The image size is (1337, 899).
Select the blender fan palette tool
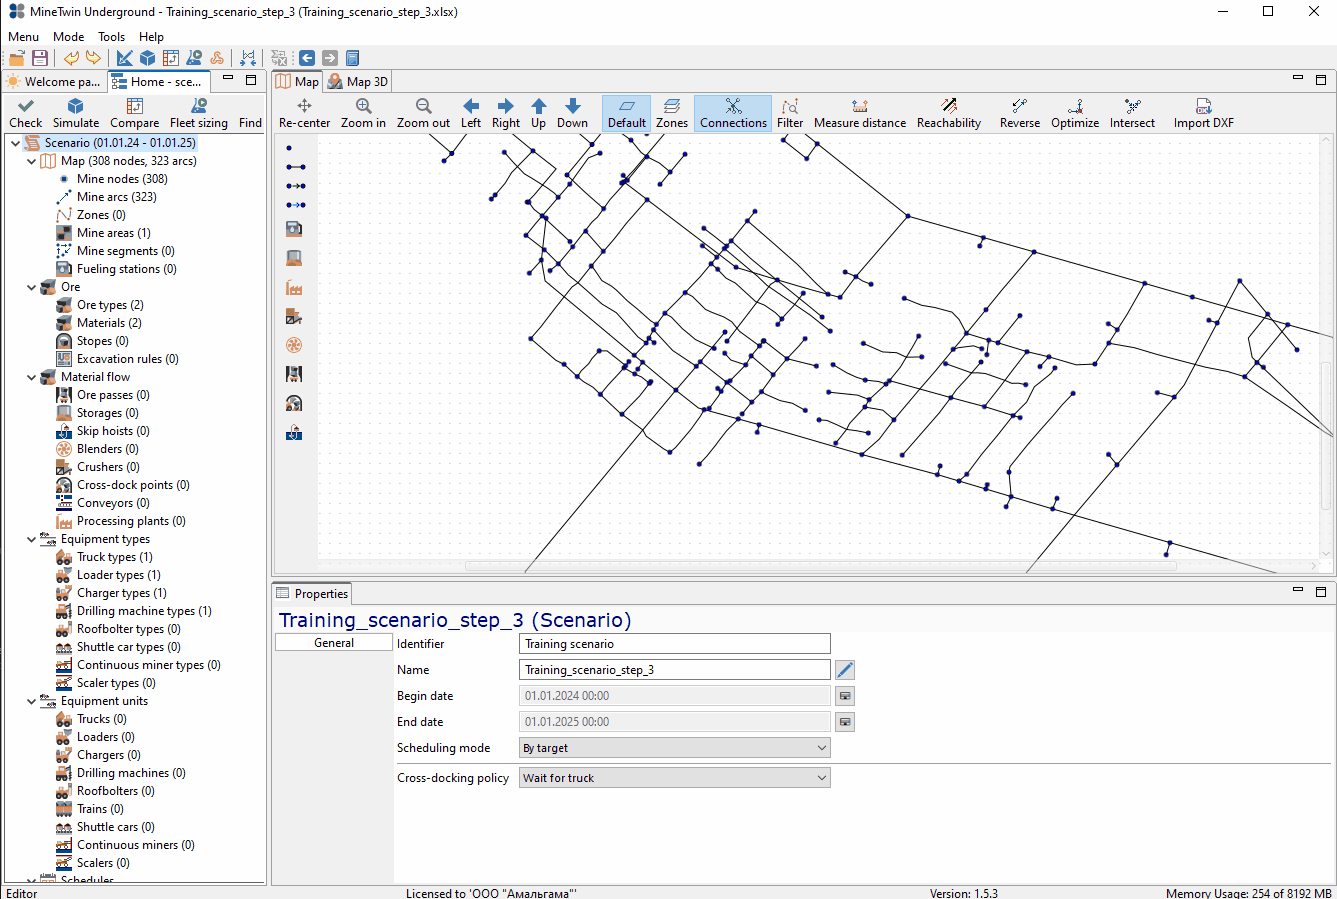point(294,345)
